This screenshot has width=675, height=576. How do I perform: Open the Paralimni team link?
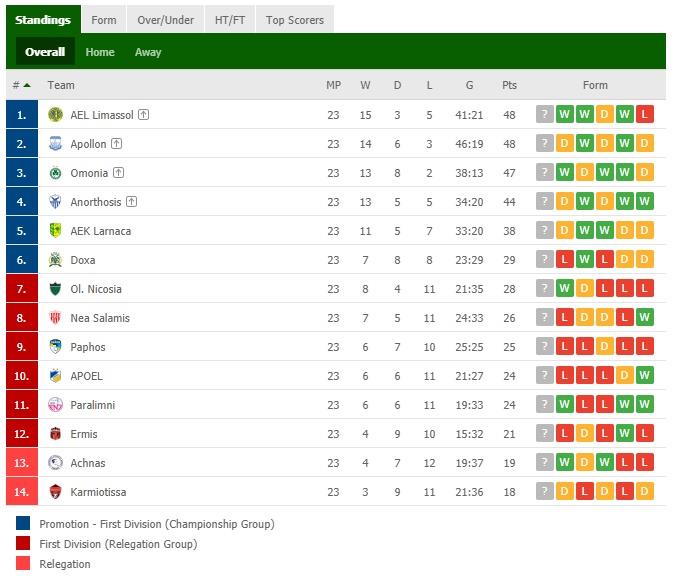tap(93, 405)
